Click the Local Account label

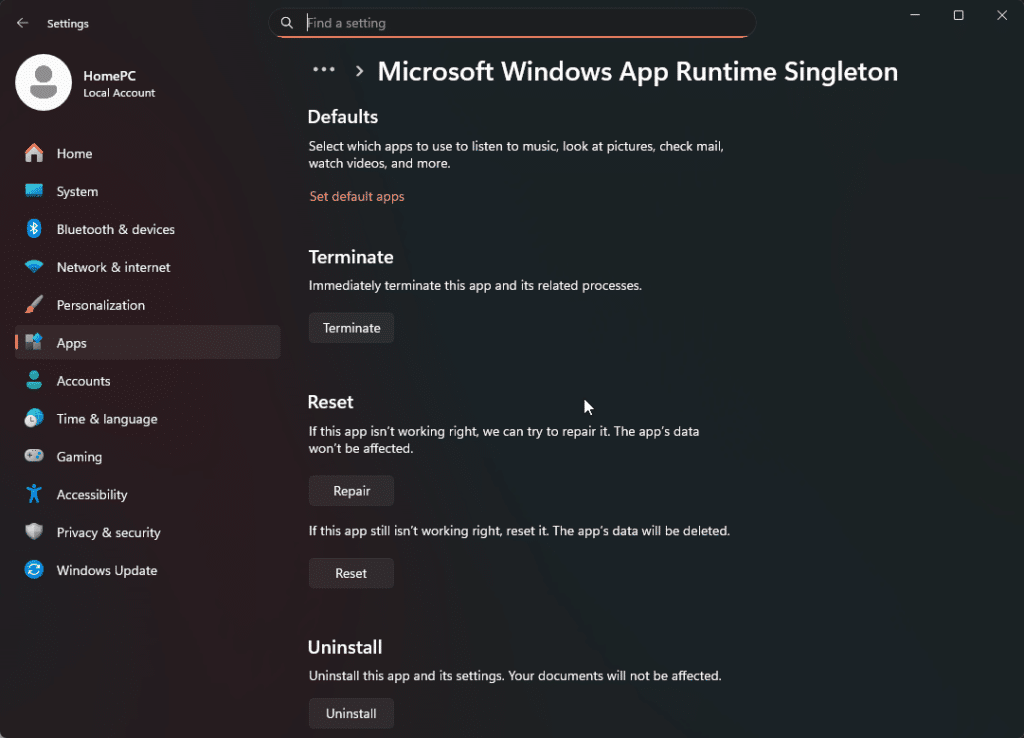coord(119,93)
